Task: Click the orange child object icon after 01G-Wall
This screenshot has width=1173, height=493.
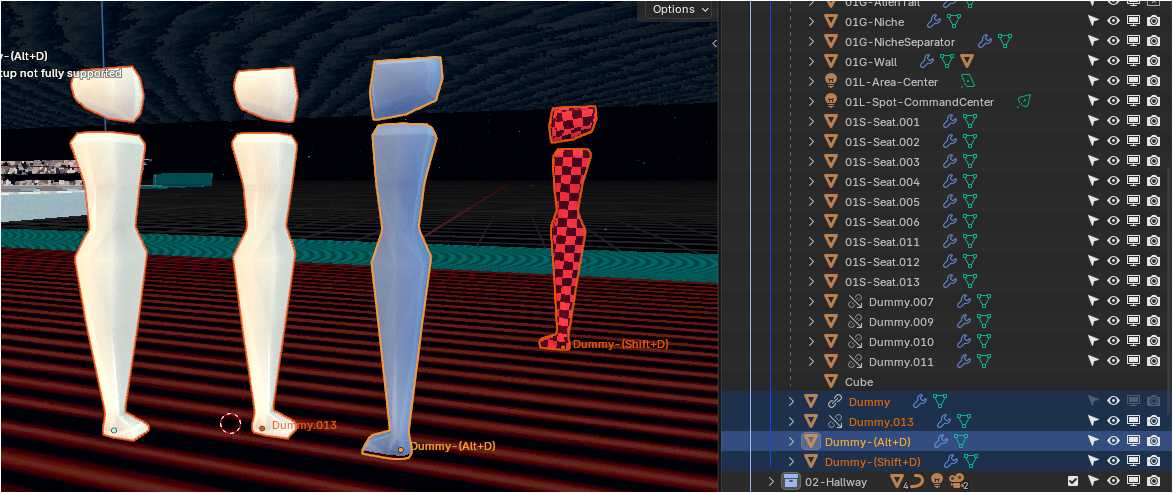Action: point(967,61)
